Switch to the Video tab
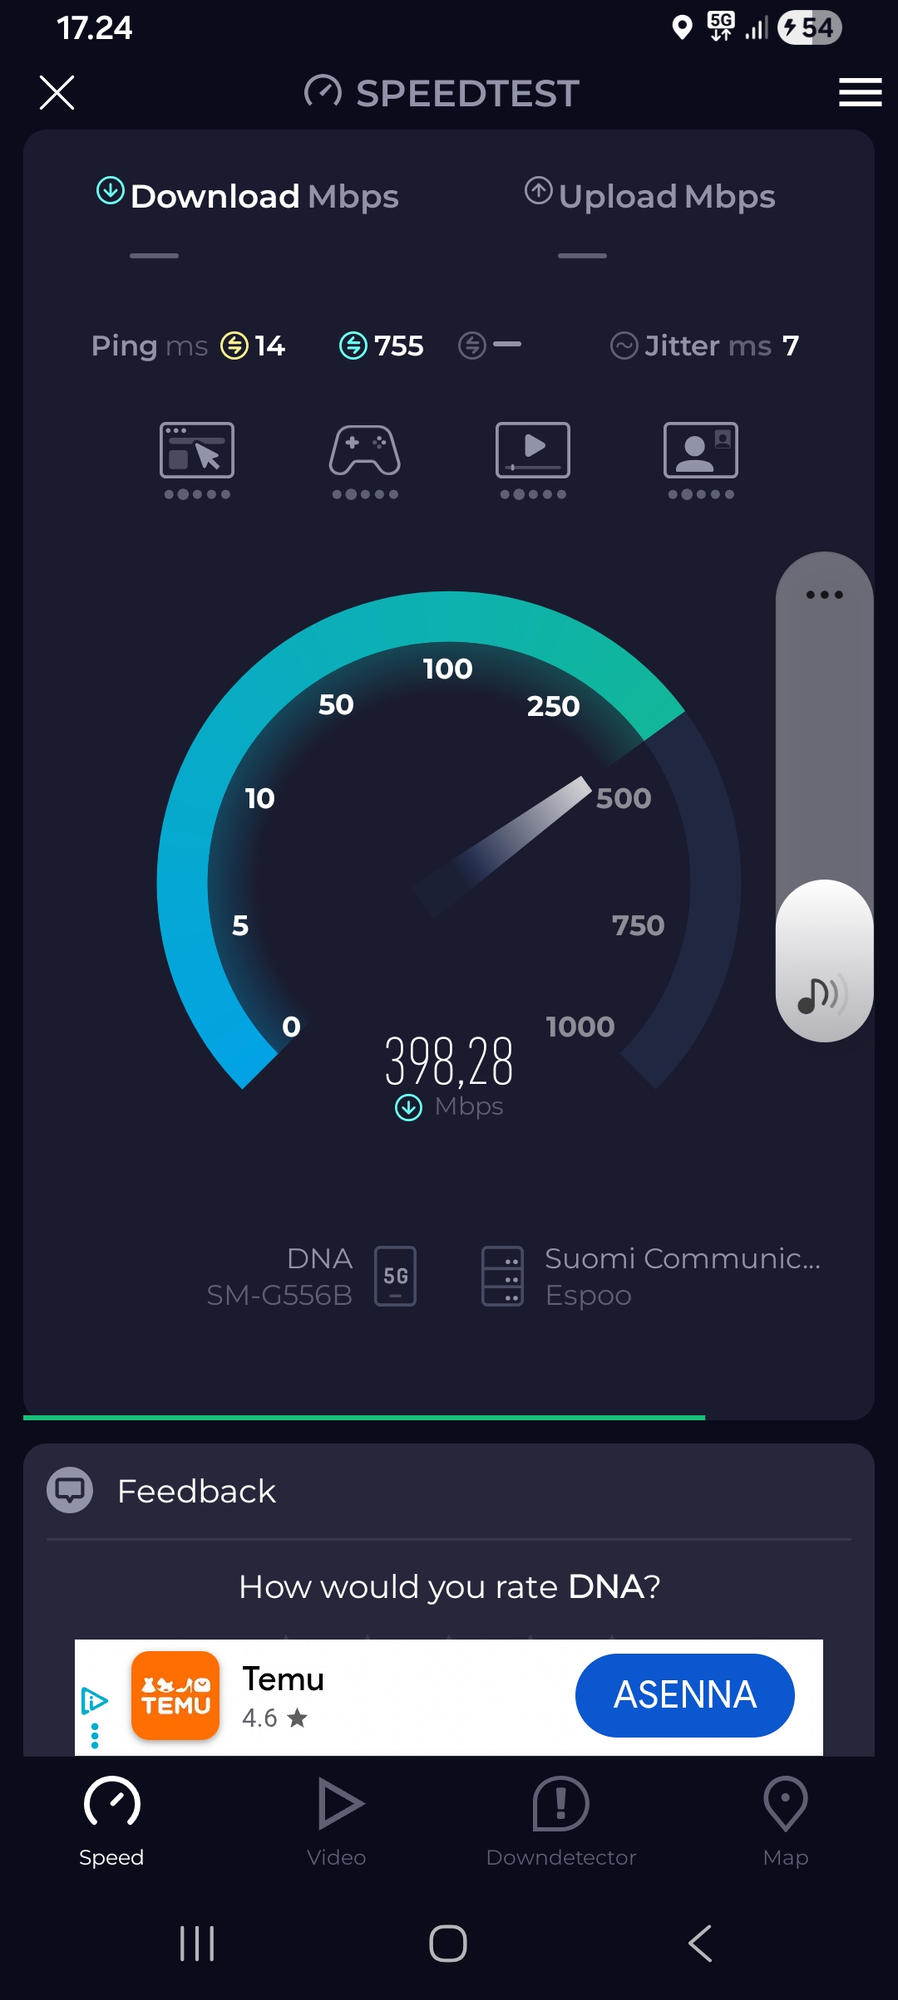The width and height of the screenshot is (898, 2000). (x=337, y=1822)
